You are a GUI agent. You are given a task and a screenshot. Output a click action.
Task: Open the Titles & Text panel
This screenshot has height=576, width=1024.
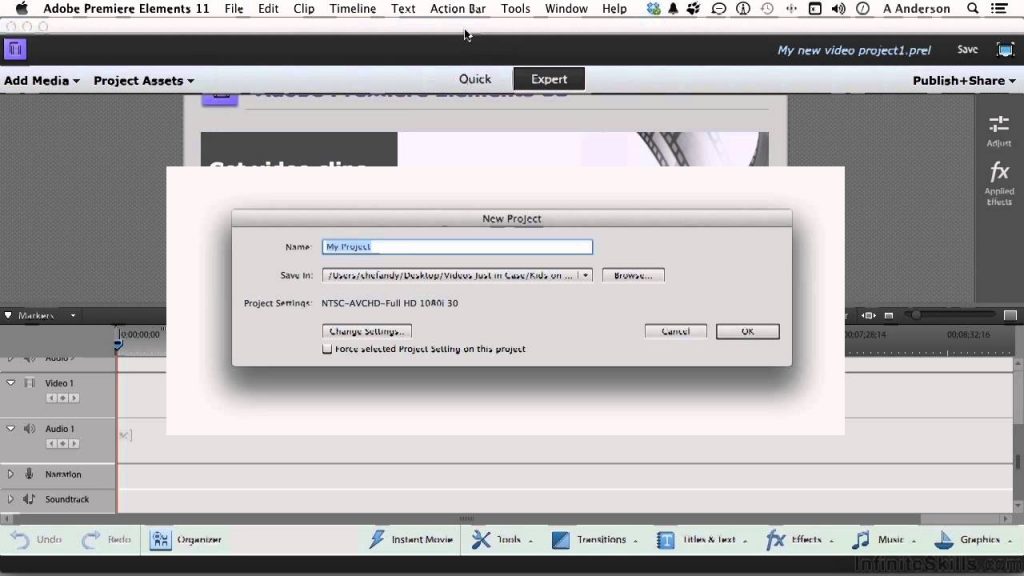tap(666, 540)
